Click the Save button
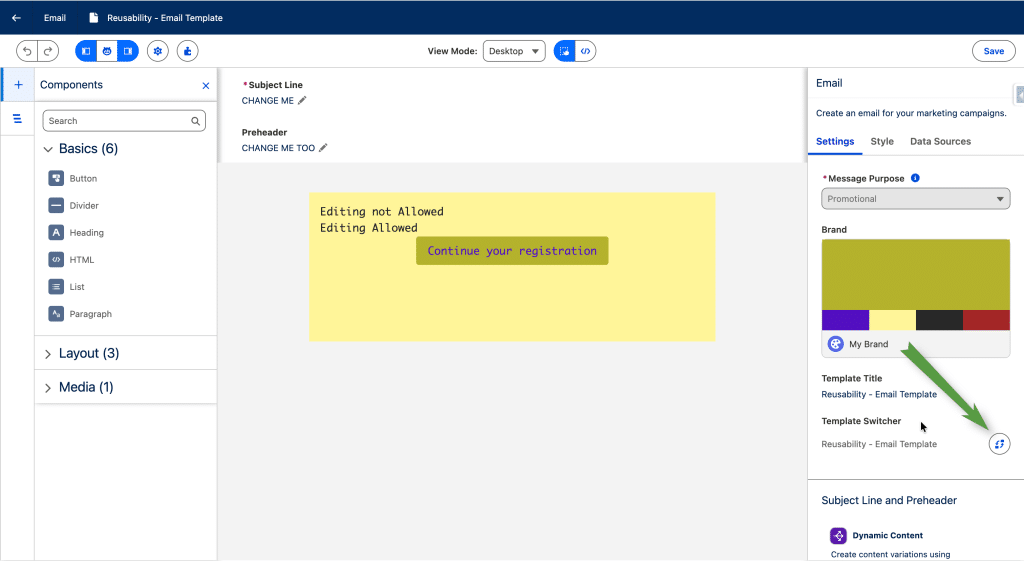1024x561 pixels. pos(993,51)
